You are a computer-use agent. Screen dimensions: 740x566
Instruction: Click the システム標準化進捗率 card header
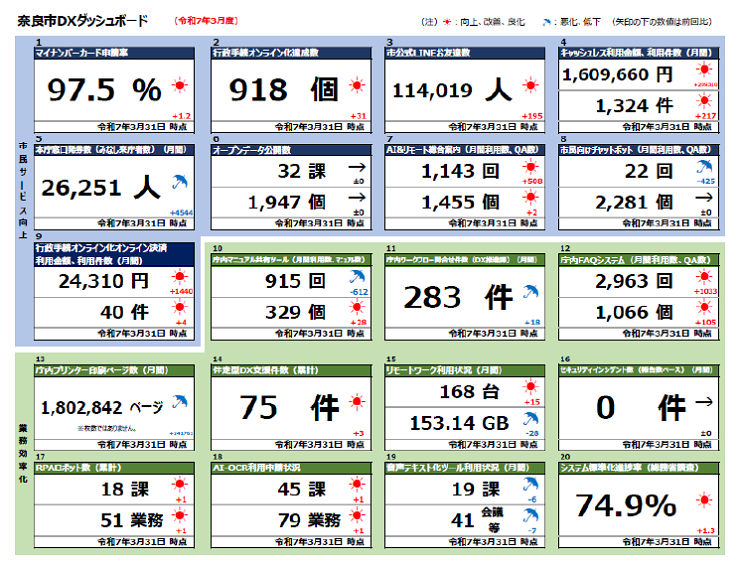(x=639, y=468)
